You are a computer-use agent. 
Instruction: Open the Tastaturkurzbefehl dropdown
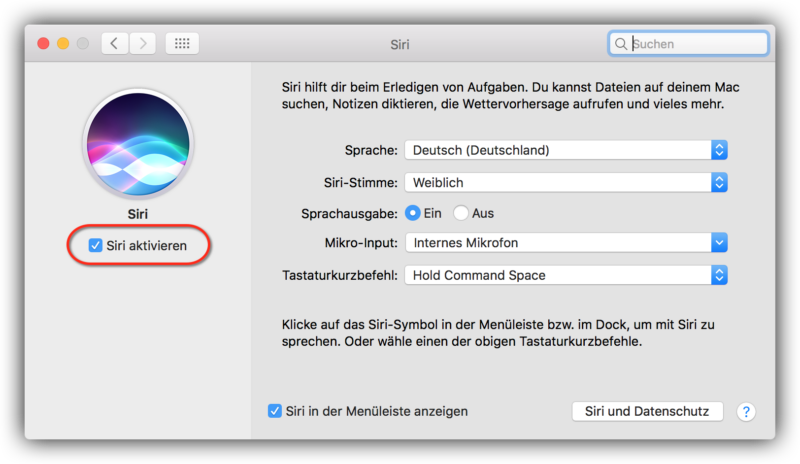566,275
